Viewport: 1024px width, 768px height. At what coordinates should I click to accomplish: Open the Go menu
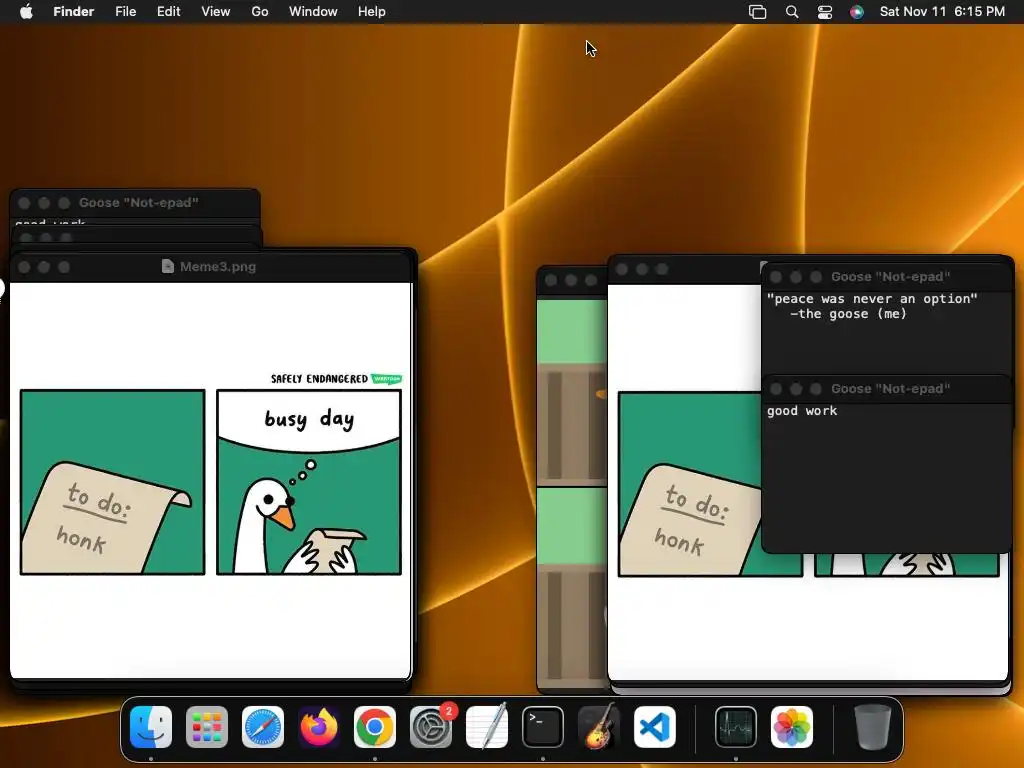tap(260, 12)
